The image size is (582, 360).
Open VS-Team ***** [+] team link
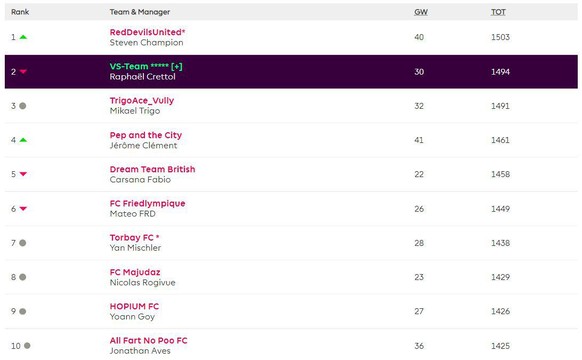point(146,66)
